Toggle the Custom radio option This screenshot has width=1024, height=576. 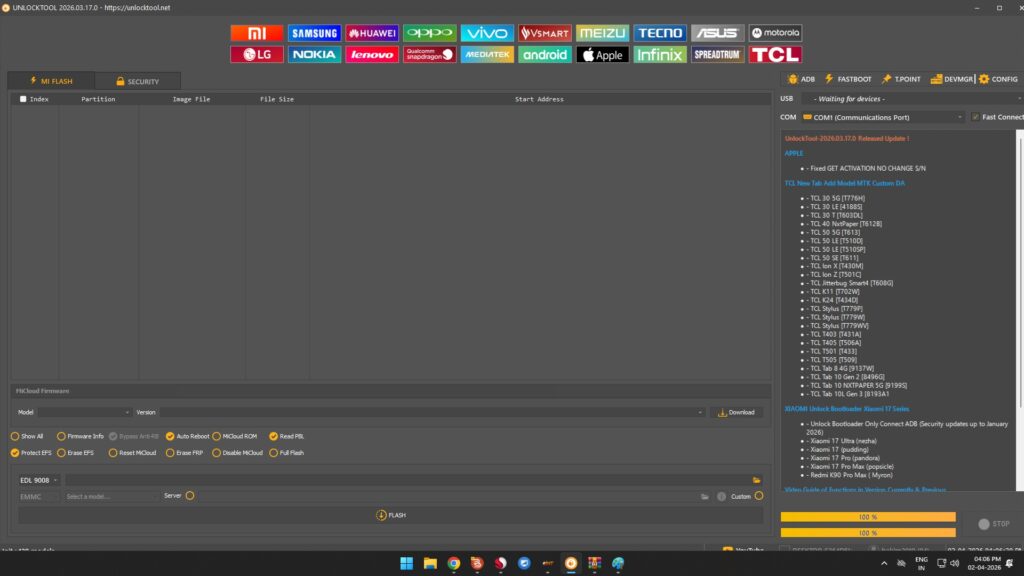point(759,496)
